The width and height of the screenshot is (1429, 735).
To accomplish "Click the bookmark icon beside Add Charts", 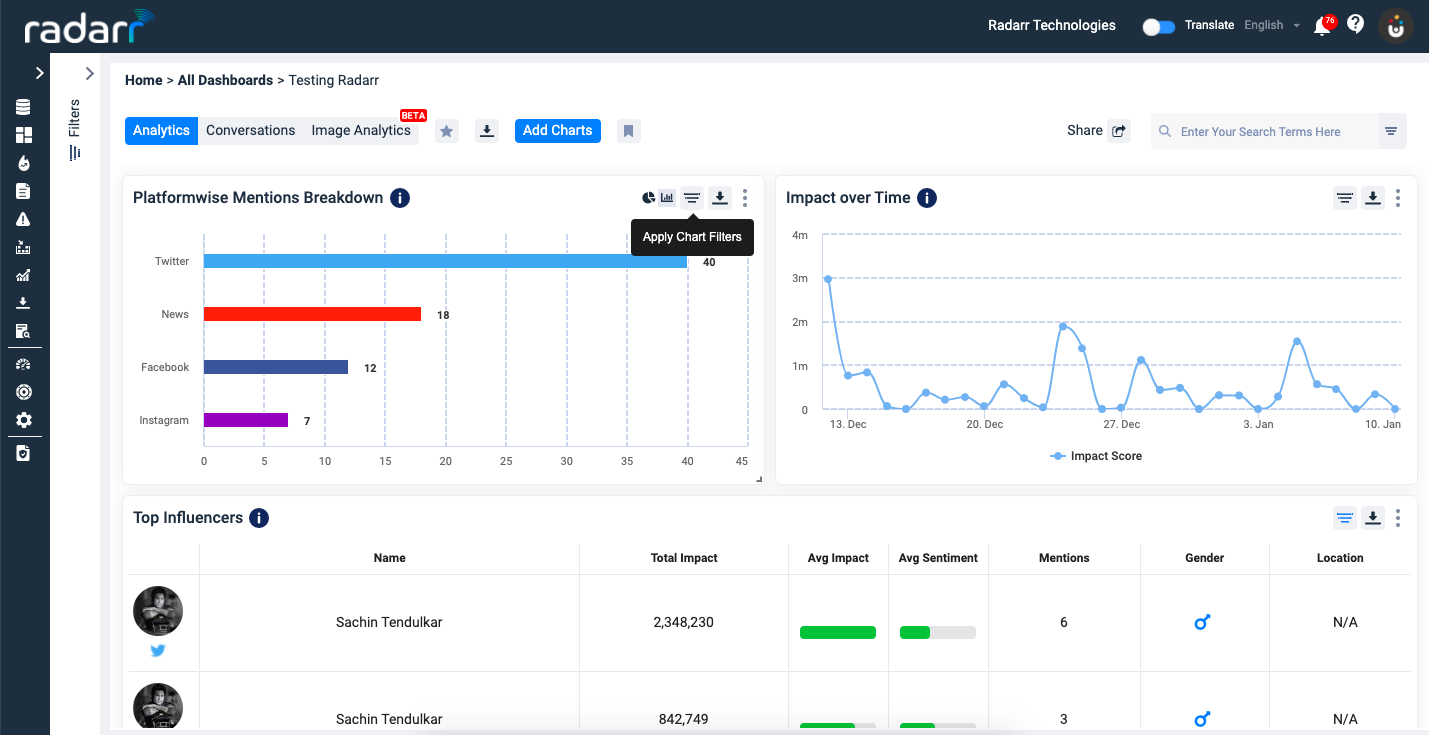I will point(629,131).
